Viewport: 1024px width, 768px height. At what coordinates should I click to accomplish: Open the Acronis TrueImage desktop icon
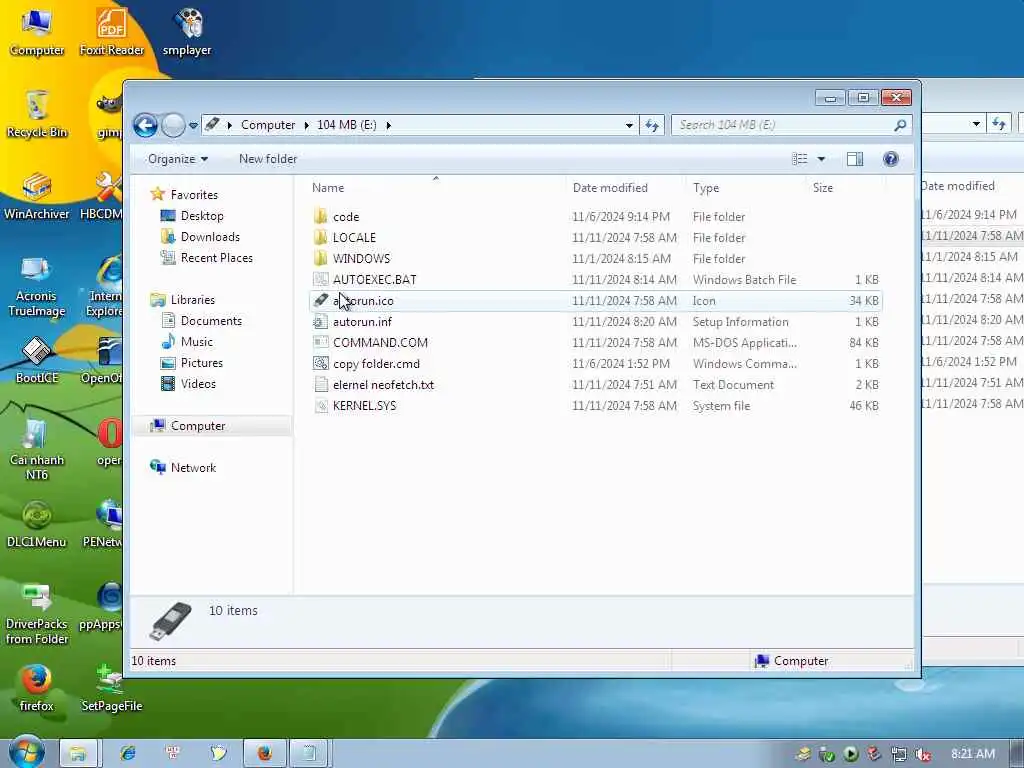(x=37, y=286)
